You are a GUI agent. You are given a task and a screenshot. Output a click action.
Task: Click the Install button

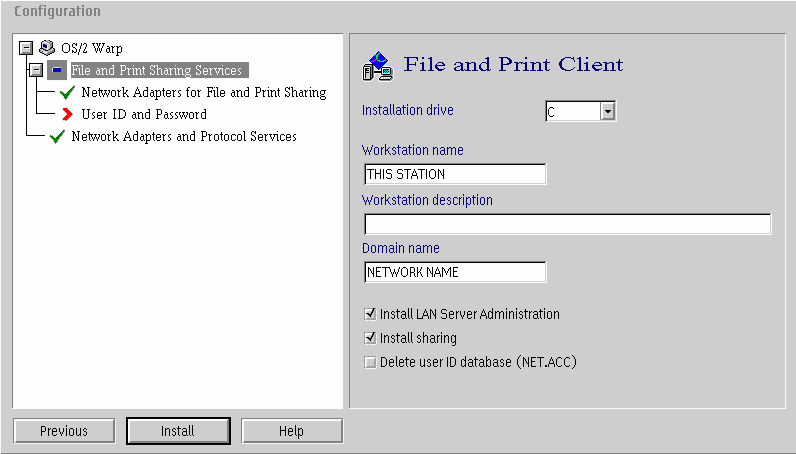(x=178, y=431)
